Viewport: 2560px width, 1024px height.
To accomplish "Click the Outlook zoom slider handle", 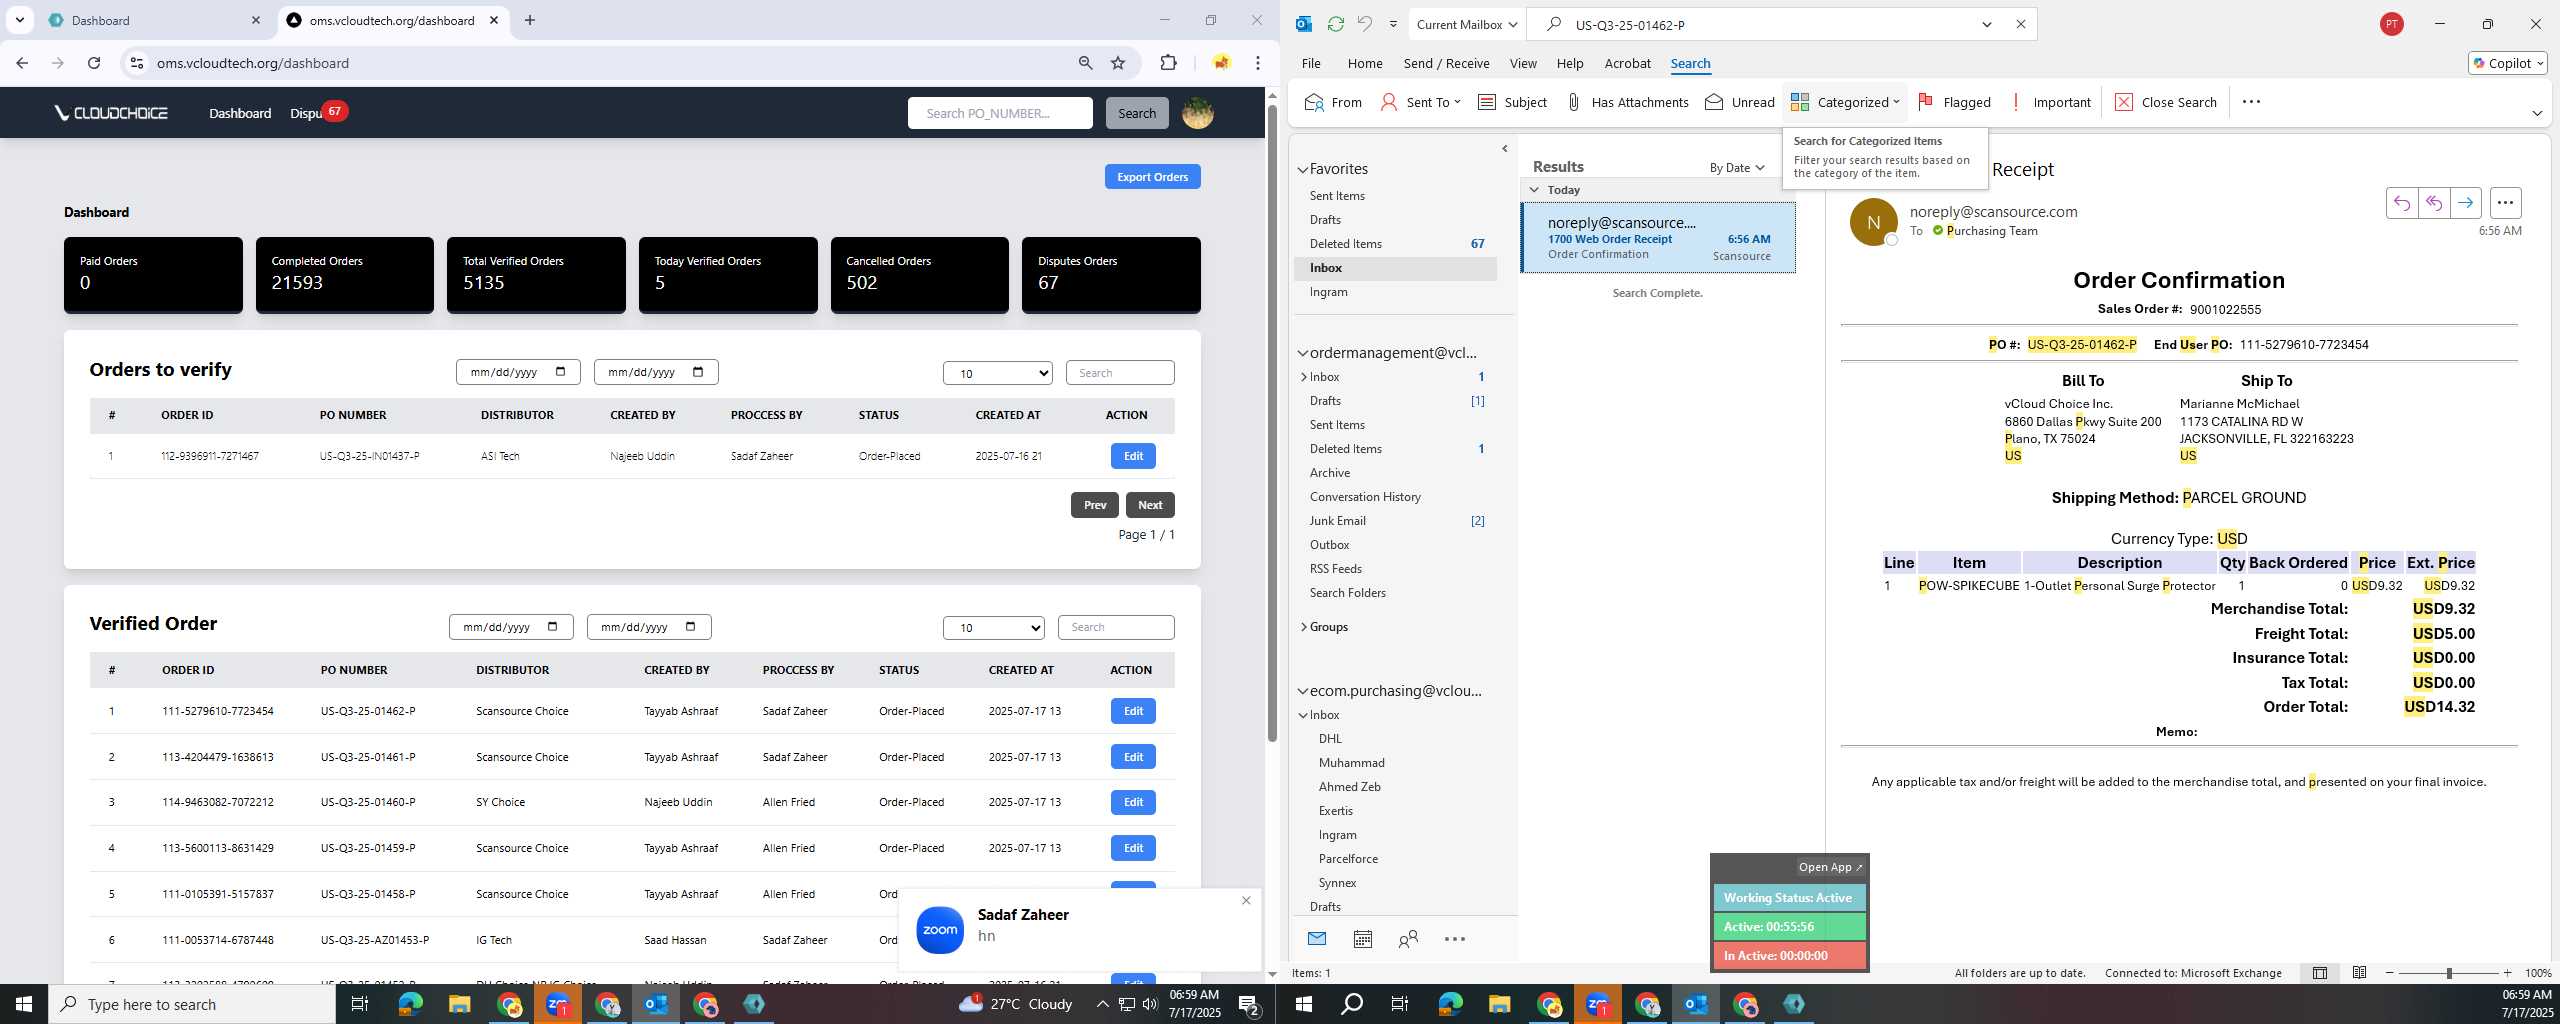I will click(x=2449, y=973).
